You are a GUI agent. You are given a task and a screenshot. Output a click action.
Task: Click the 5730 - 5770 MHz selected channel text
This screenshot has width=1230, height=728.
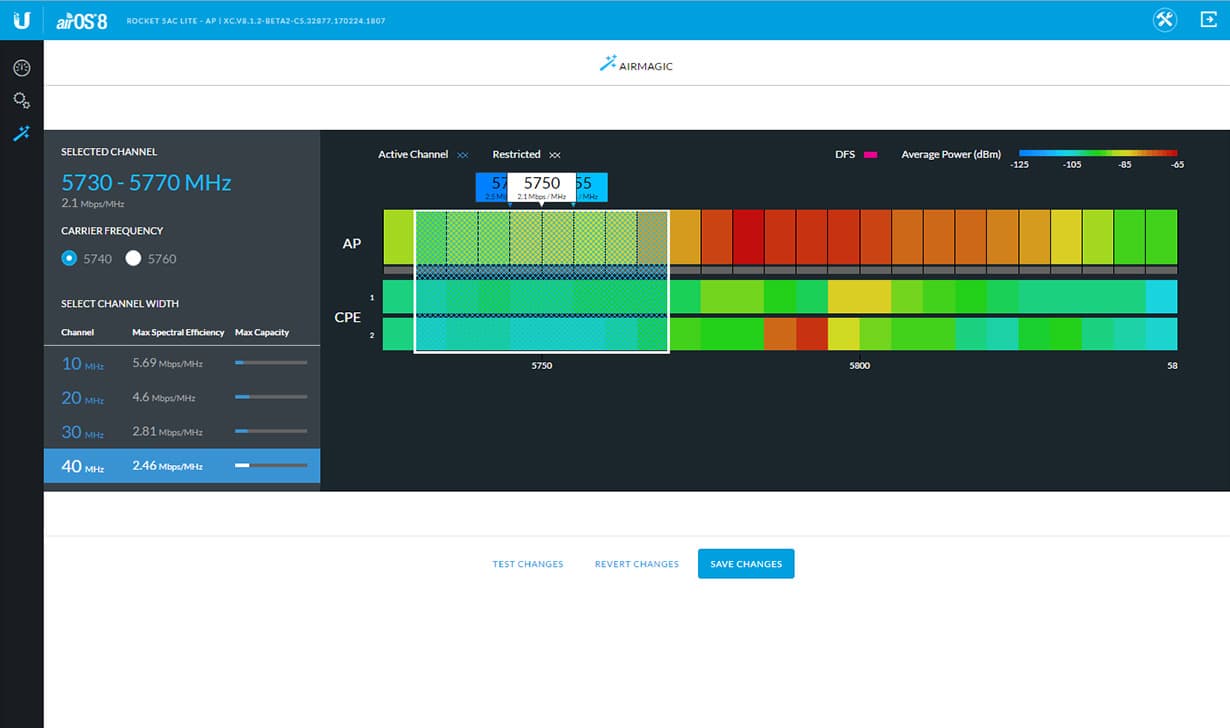click(146, 183)
